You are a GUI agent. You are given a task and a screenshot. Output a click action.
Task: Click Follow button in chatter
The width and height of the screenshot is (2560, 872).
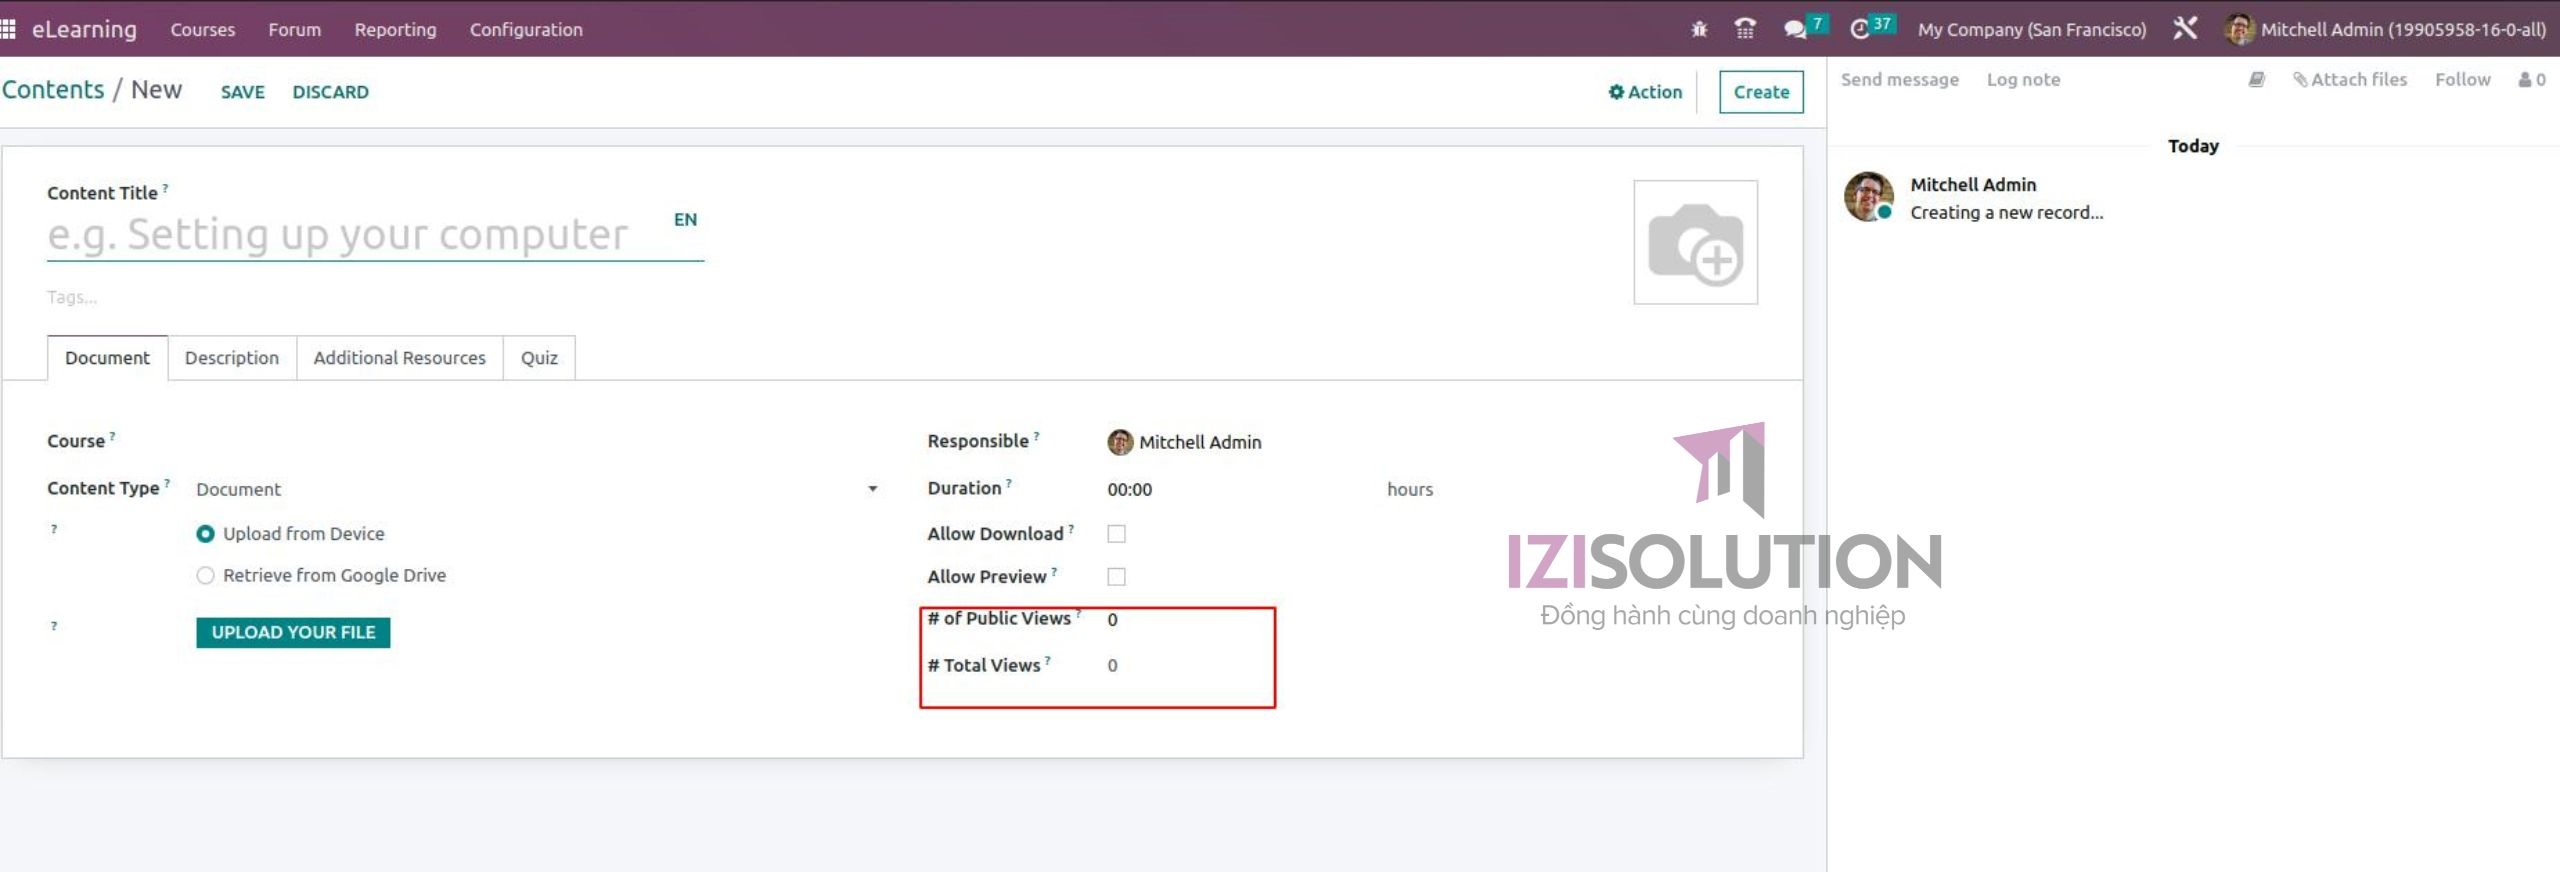click(2462, 79)
